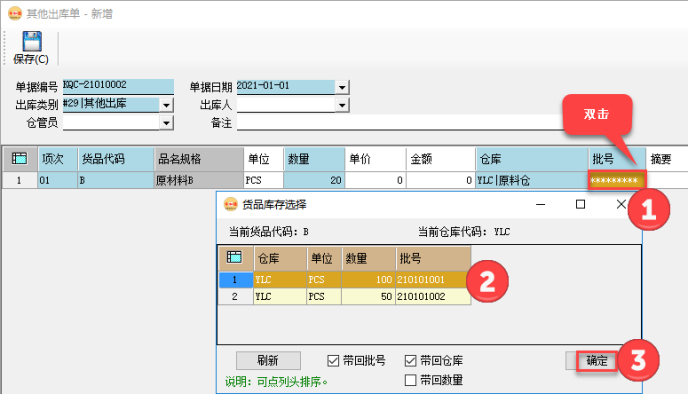Click the 项次 cell showing 01
This screenshot has height=394, width=688.
pos(57,180)
